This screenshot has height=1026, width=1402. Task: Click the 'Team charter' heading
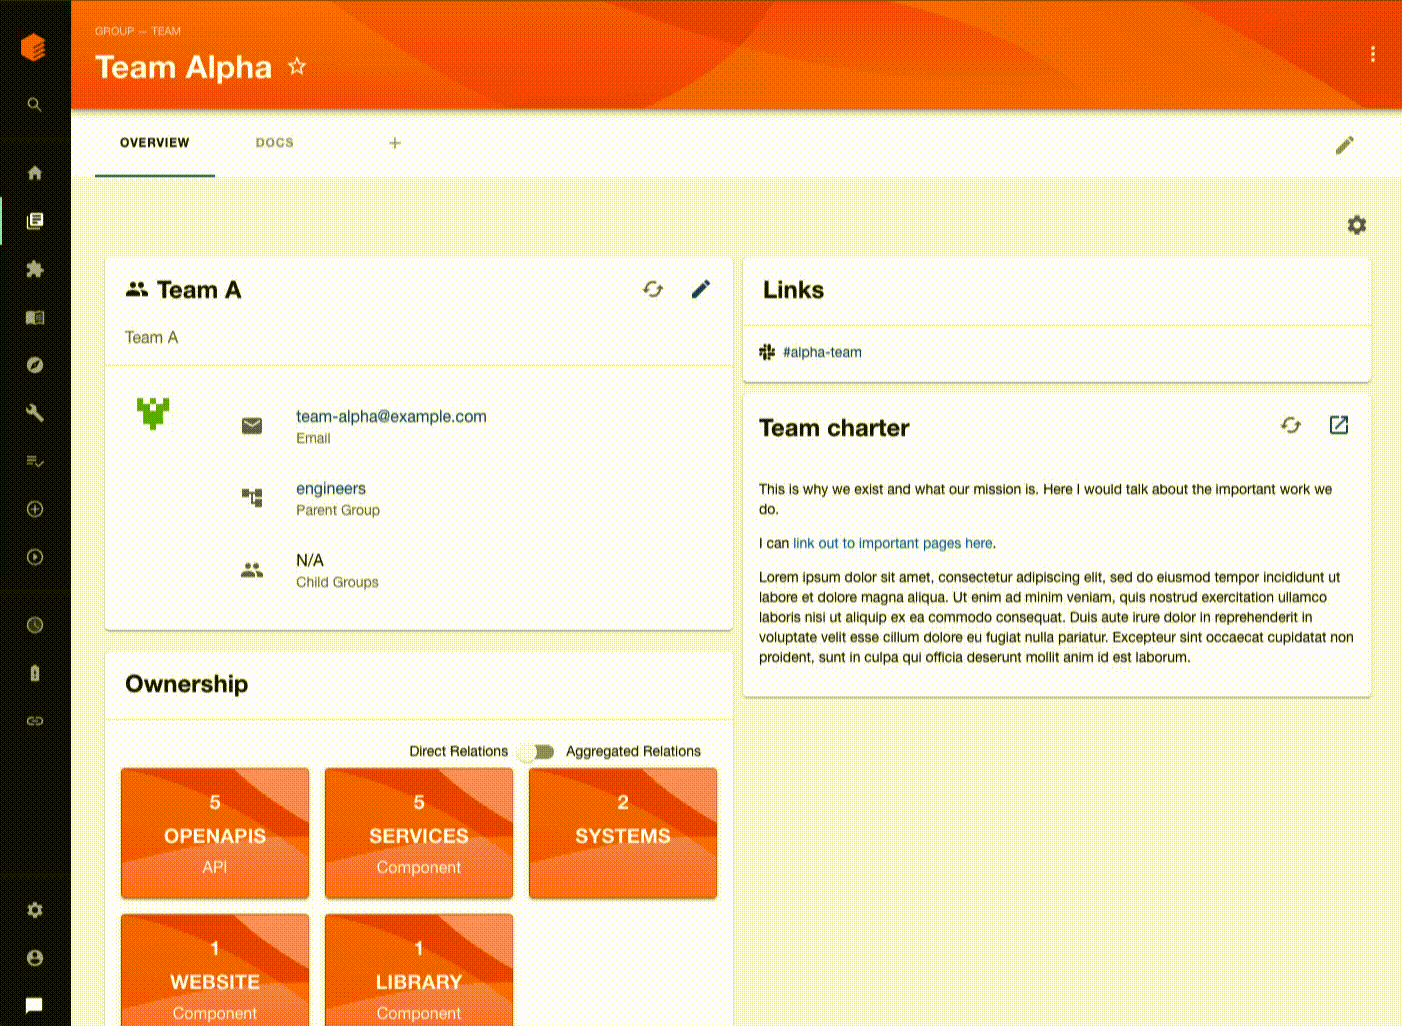click(x=834, y=428)
